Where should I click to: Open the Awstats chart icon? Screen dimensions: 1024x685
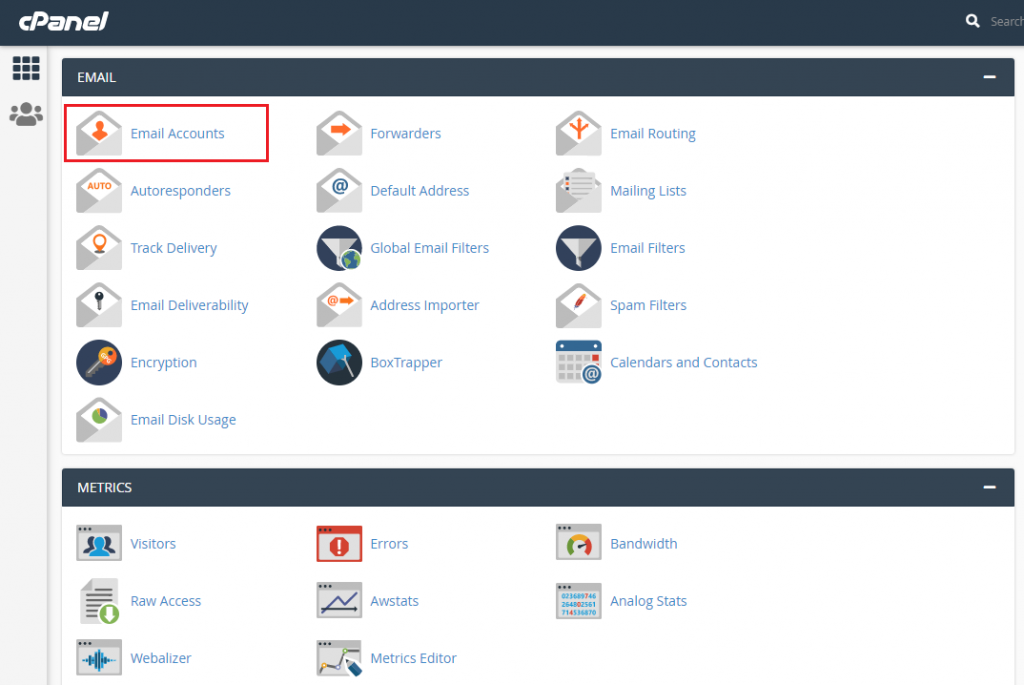339,600
